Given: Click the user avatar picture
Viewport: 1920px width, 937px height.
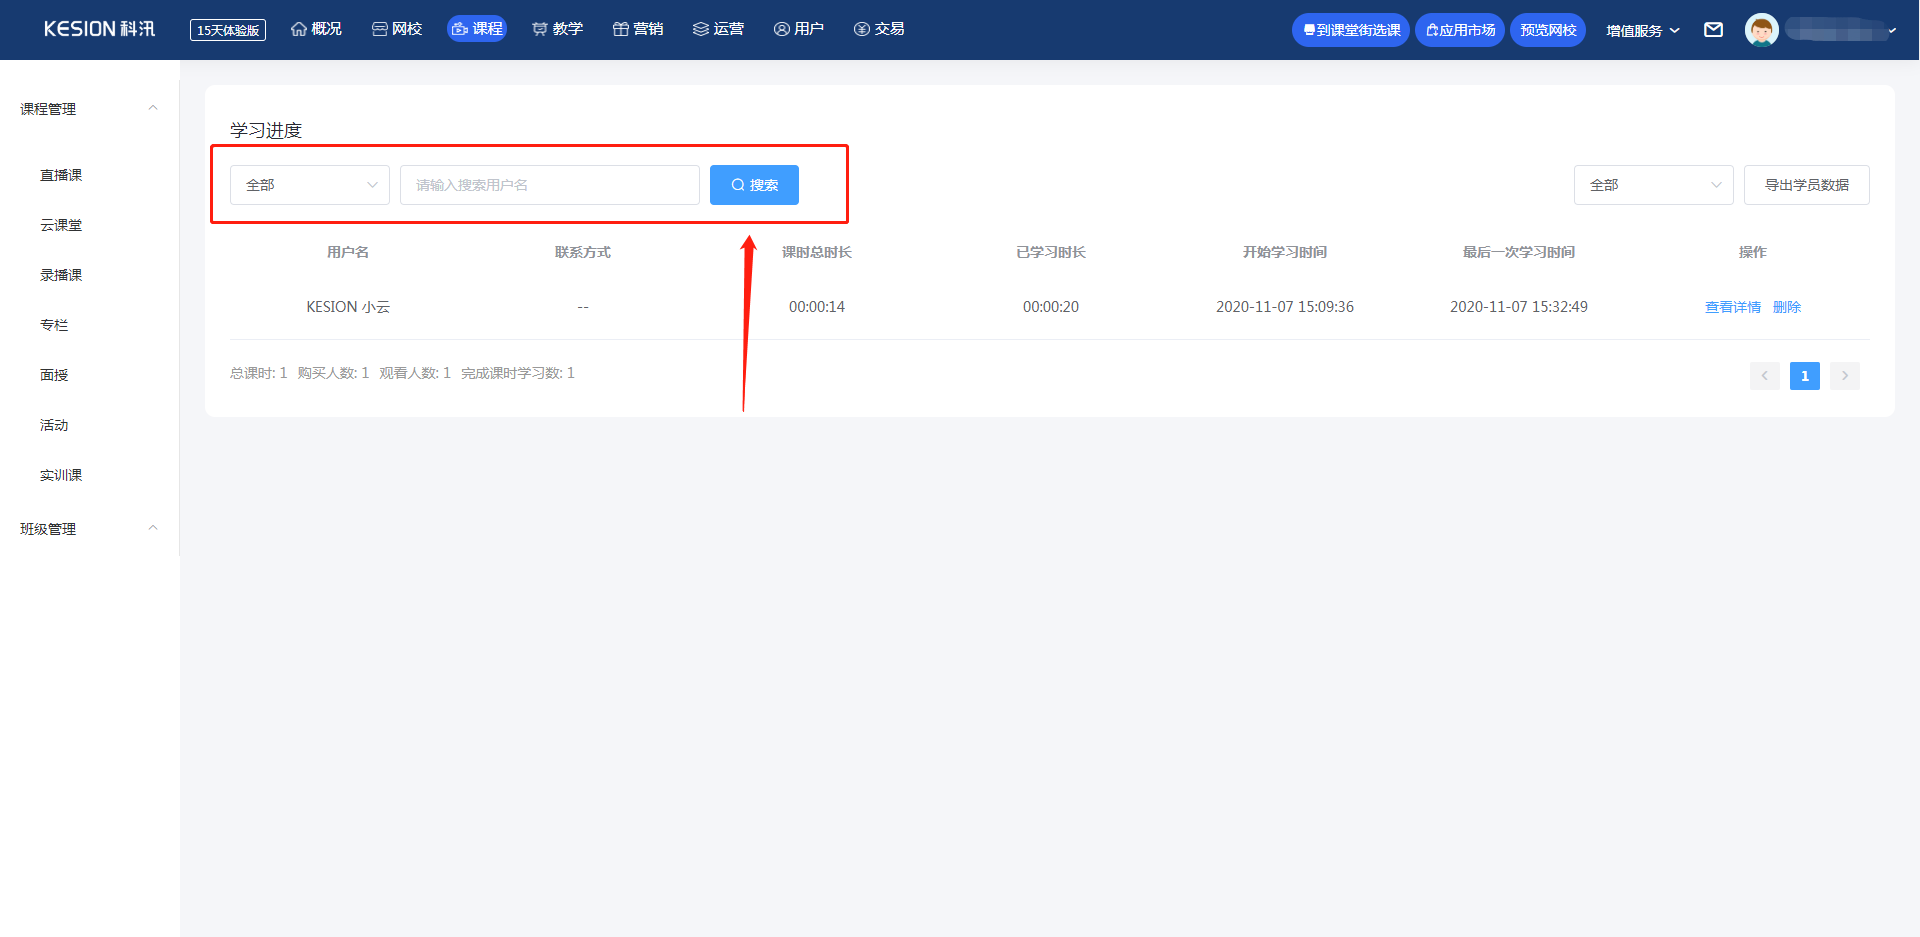Looking at the screenshot, I should (1761, 30).
